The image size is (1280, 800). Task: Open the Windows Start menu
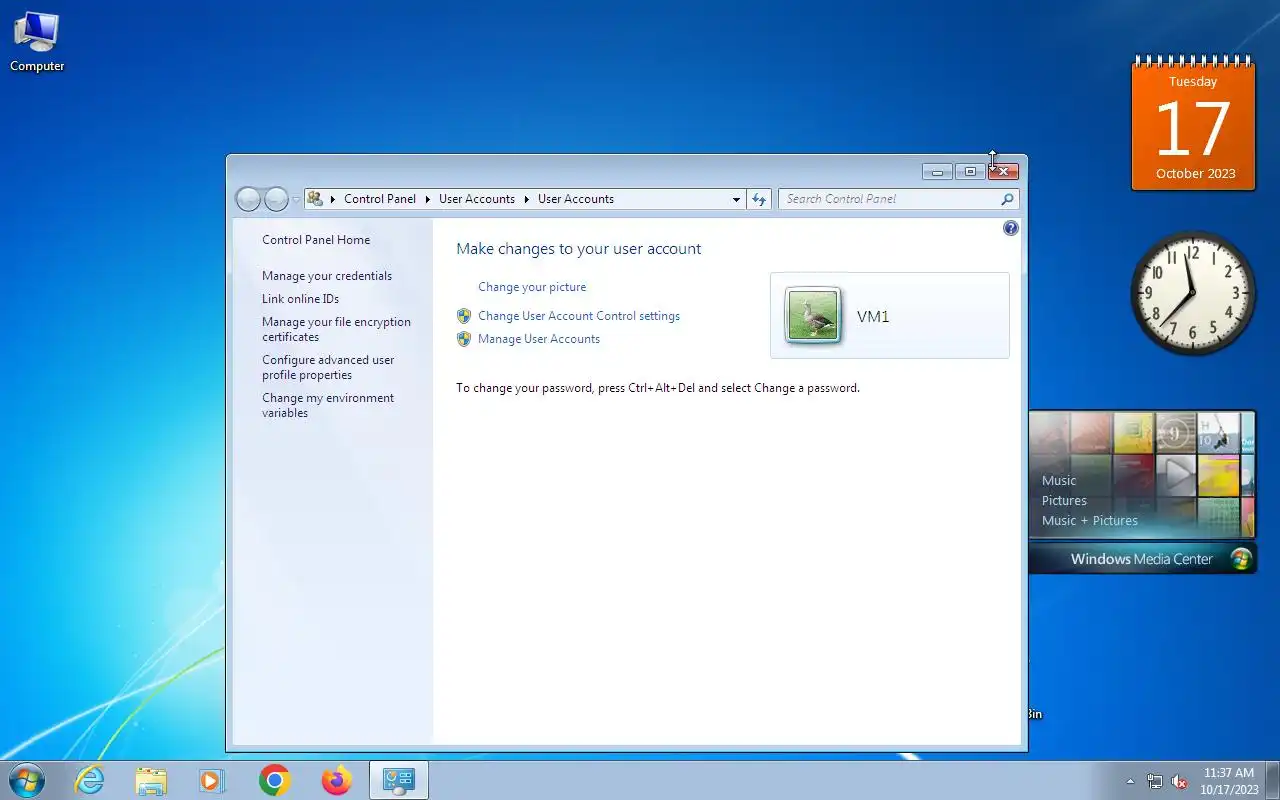pyautogui.click(x=26, y=780)
